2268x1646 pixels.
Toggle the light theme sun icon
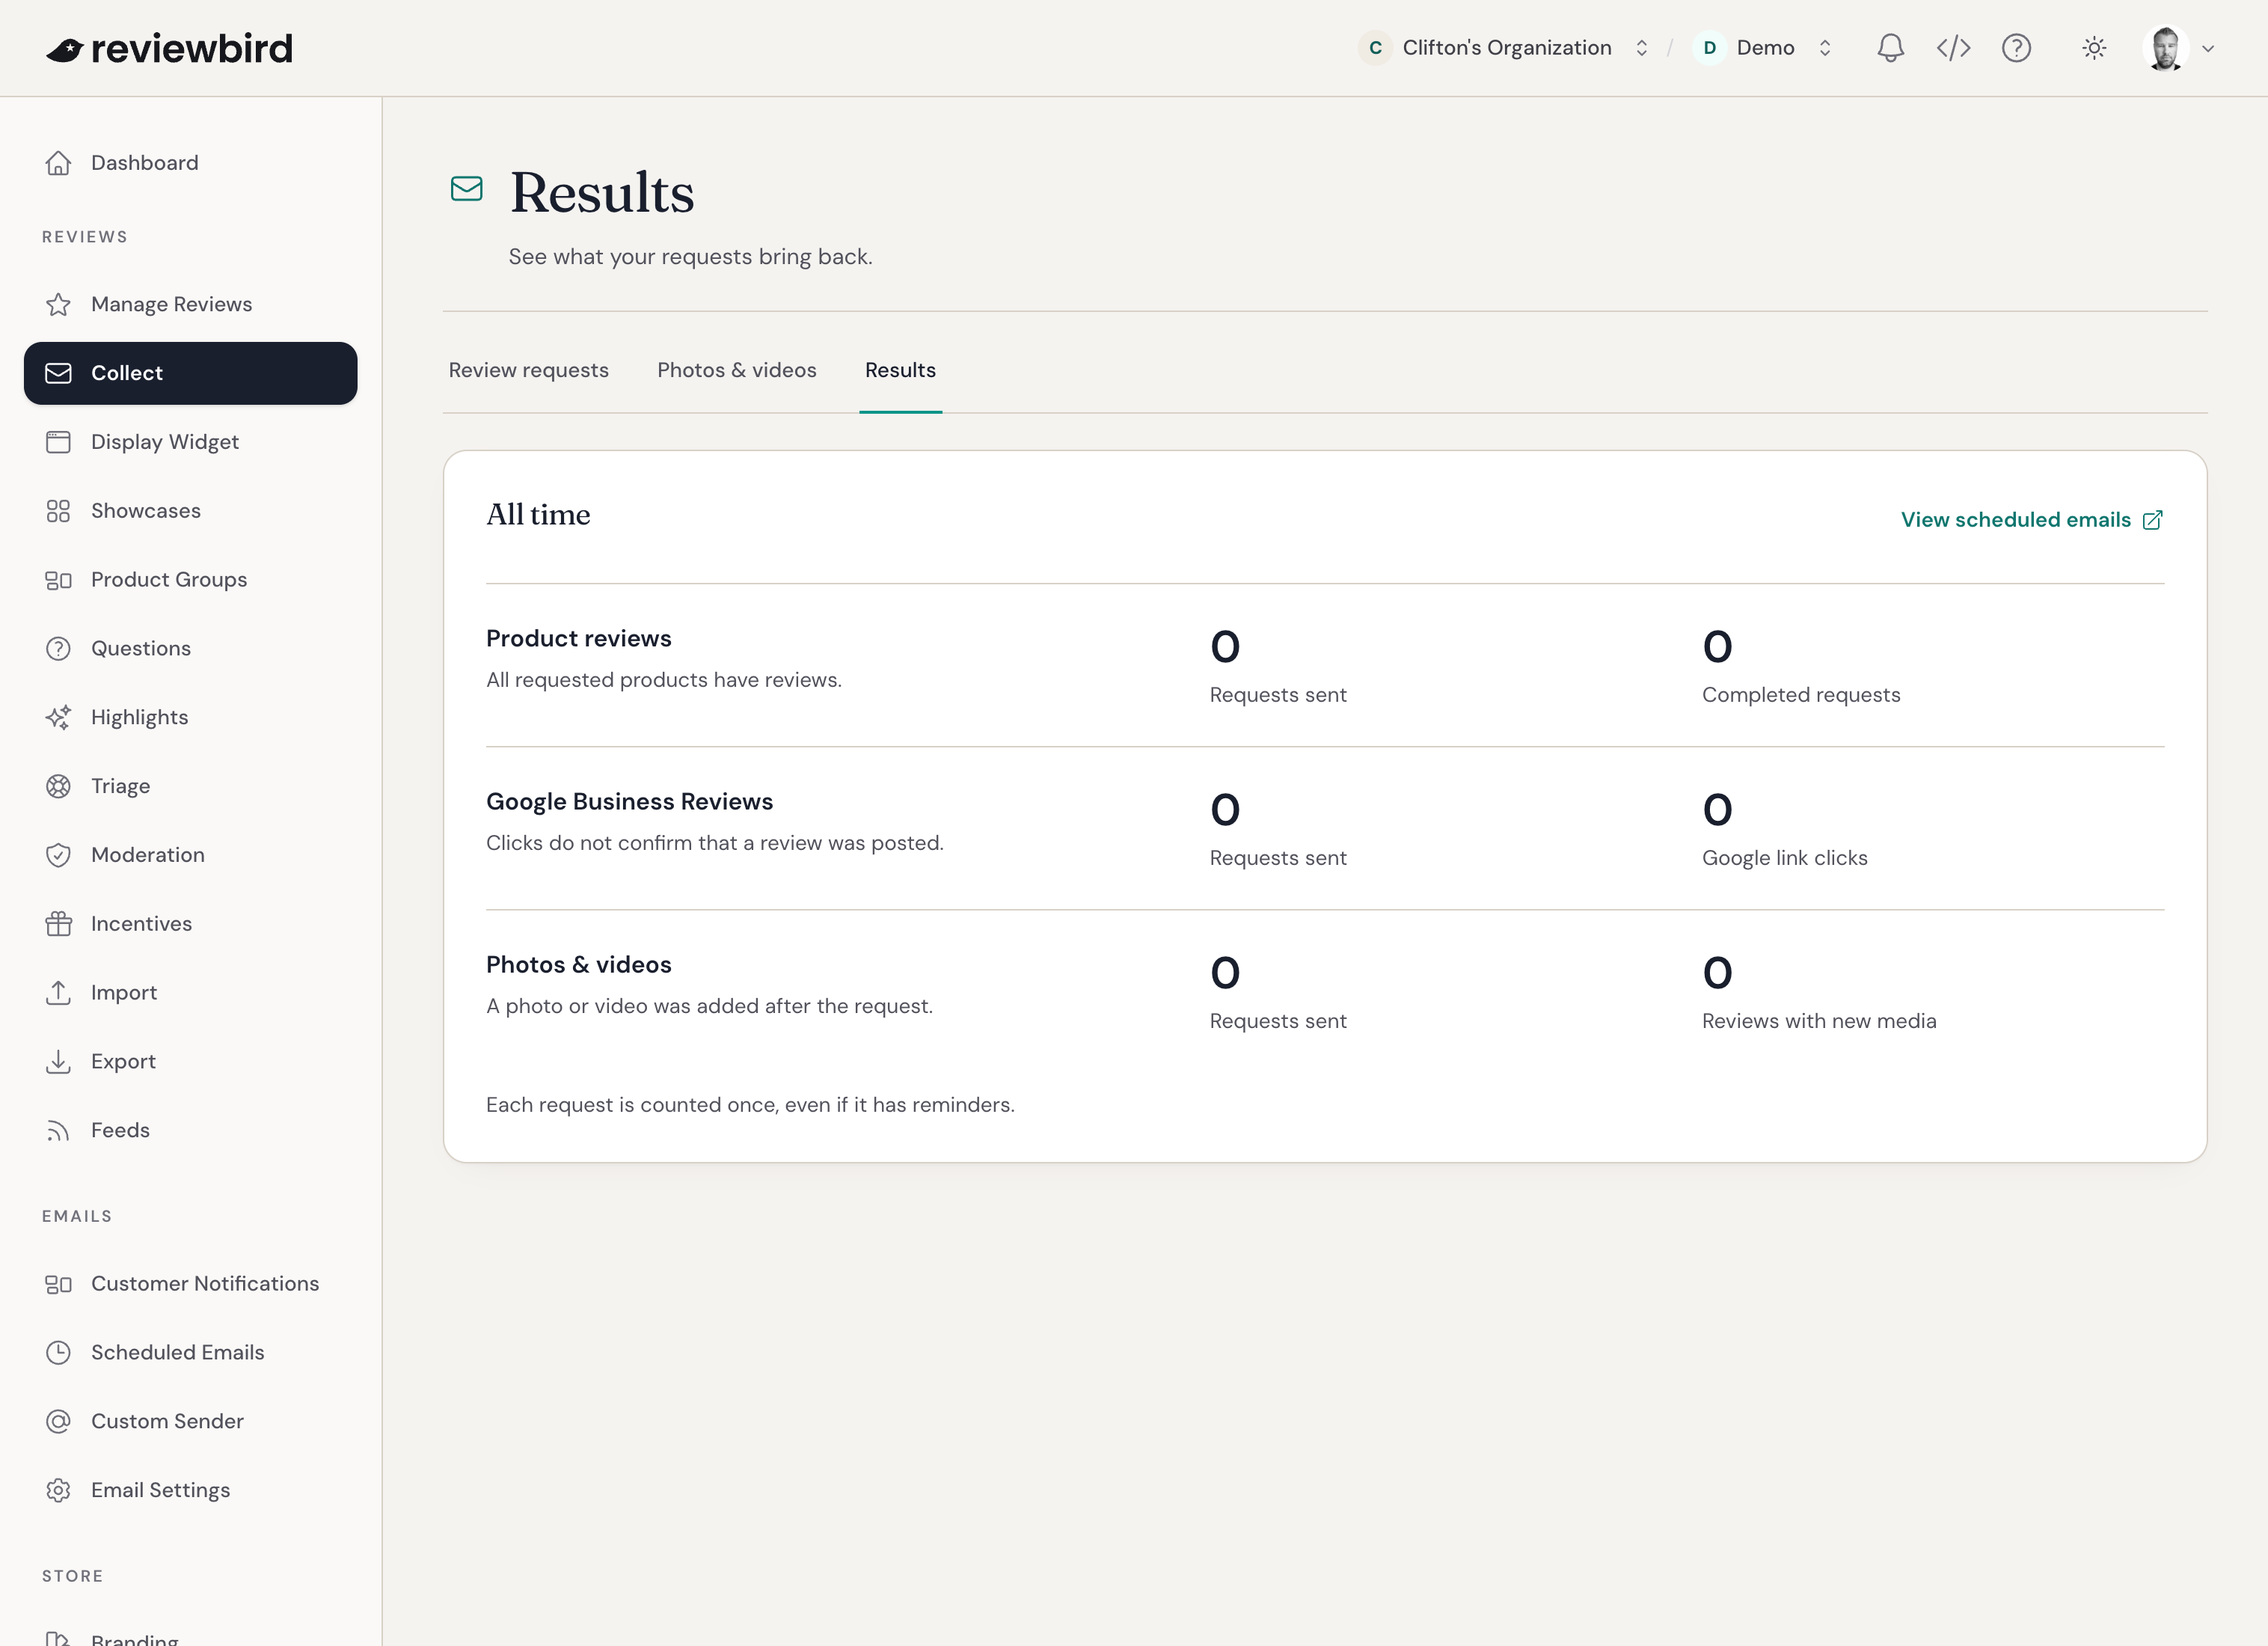(x=2094, y=48)
